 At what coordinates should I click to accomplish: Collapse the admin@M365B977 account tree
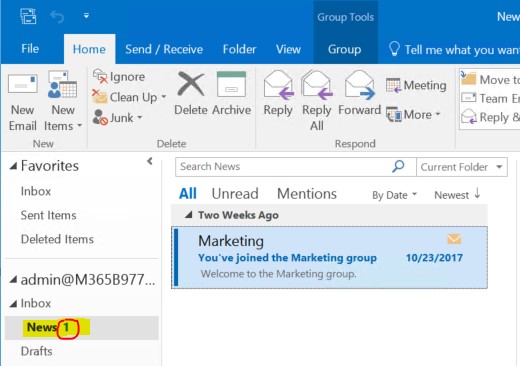[13, 280]
